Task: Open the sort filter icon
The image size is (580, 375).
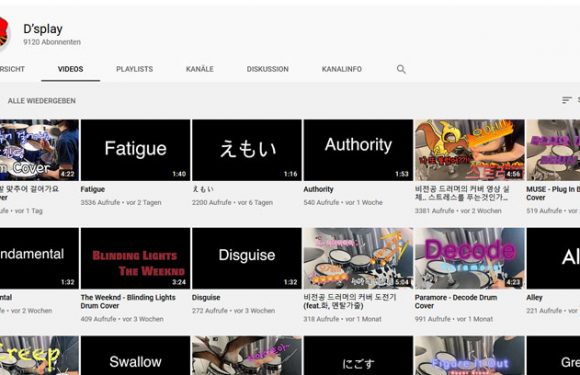Action: (x=566, y=100)
